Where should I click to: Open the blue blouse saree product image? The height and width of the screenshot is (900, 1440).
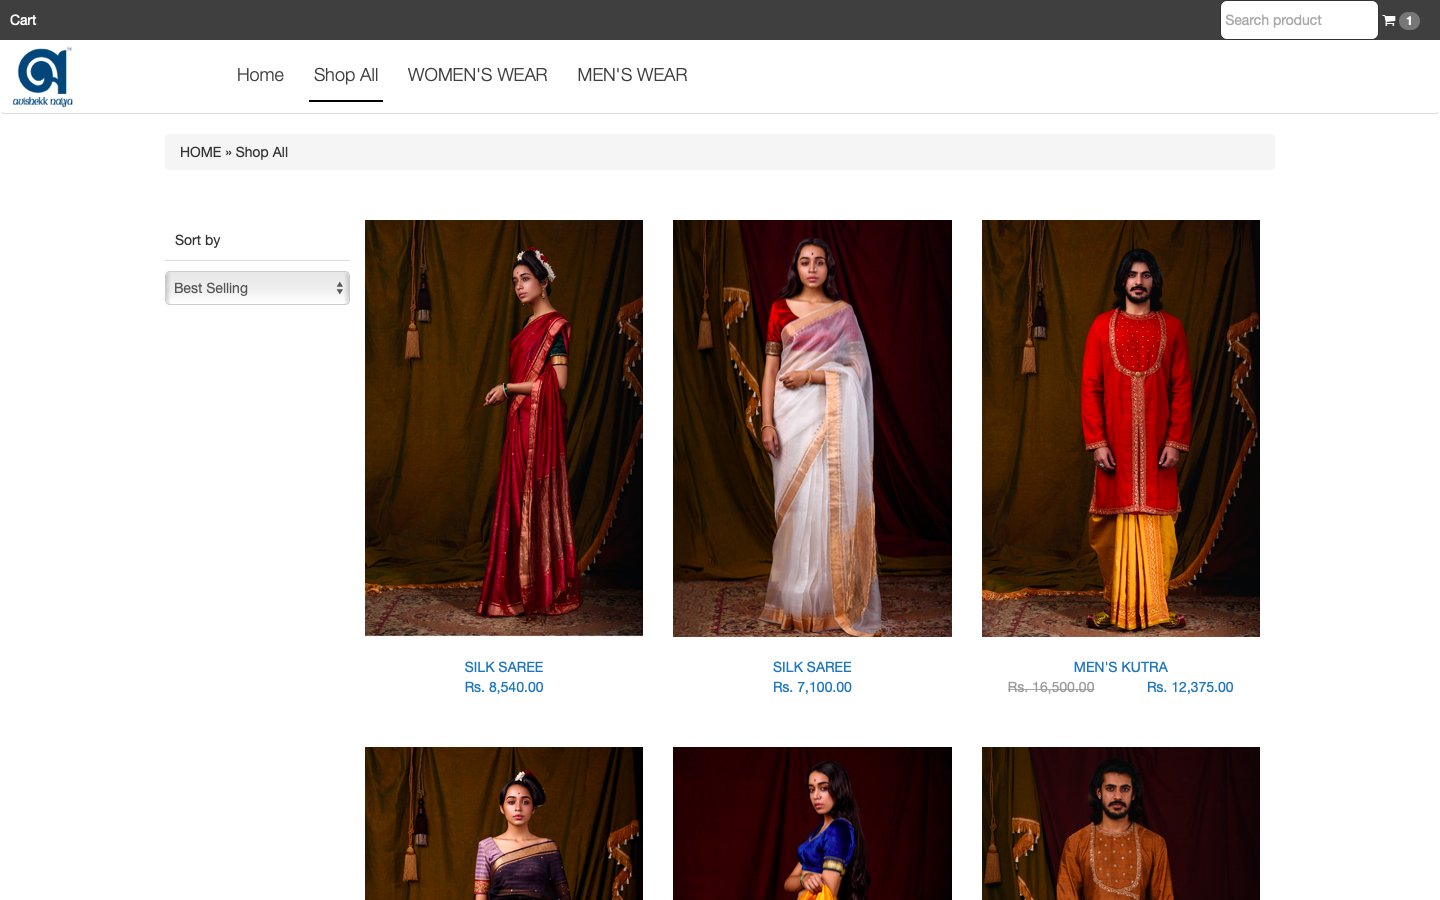click(812, 823)
